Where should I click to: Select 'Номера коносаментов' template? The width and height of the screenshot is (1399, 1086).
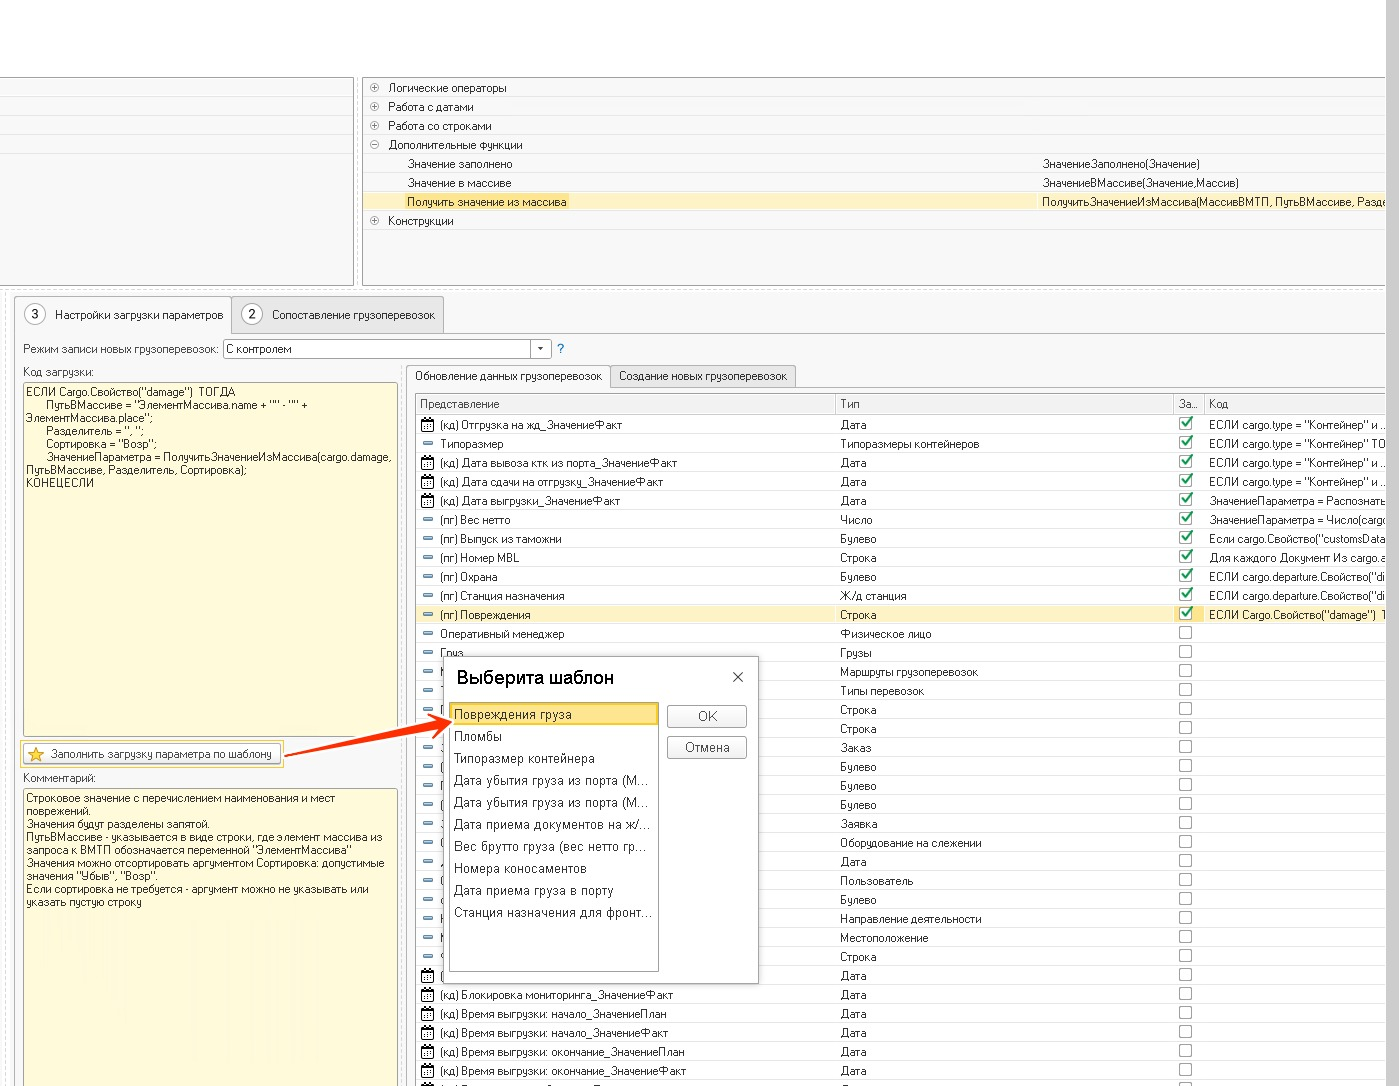coord(554,869)
